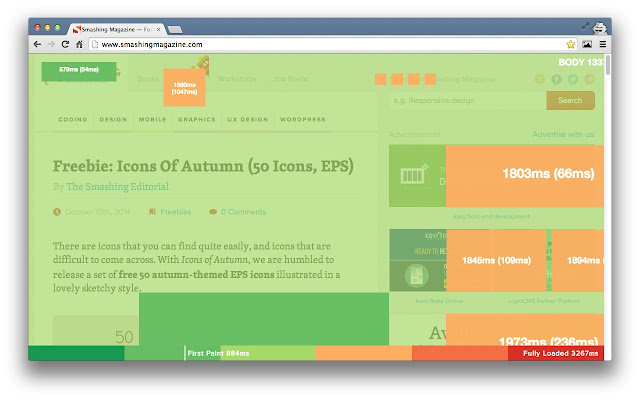The width and height of the screenshot is (640, 400).
Task: Open the Books navigation item
Action: tap(148, 79)
